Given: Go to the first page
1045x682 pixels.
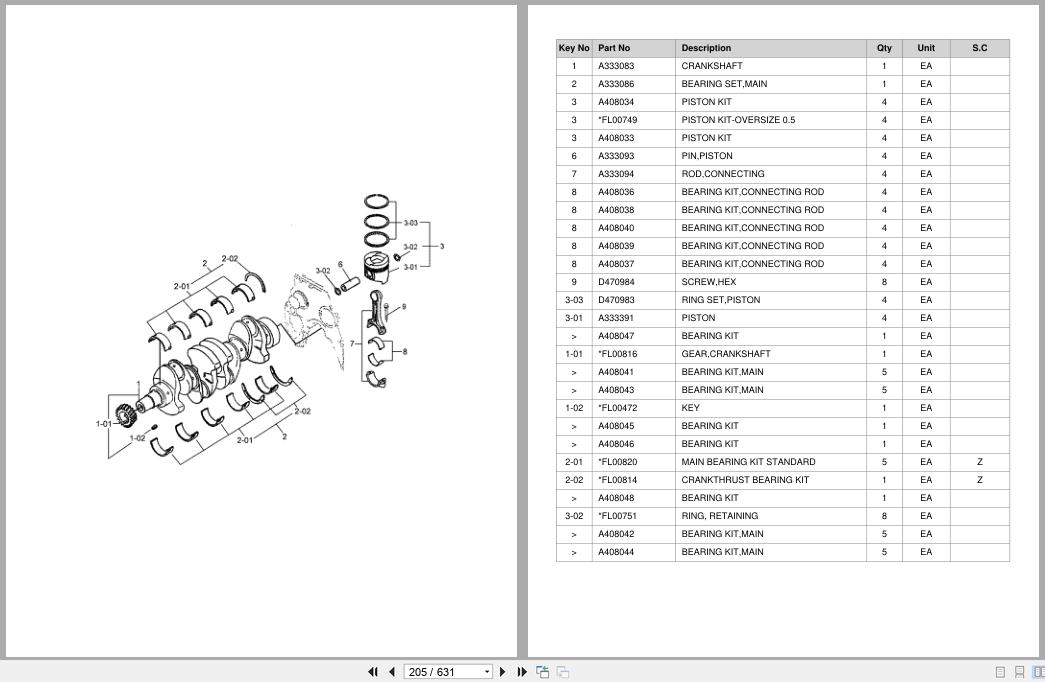Looking at the screenshot, I should [373, 672].
